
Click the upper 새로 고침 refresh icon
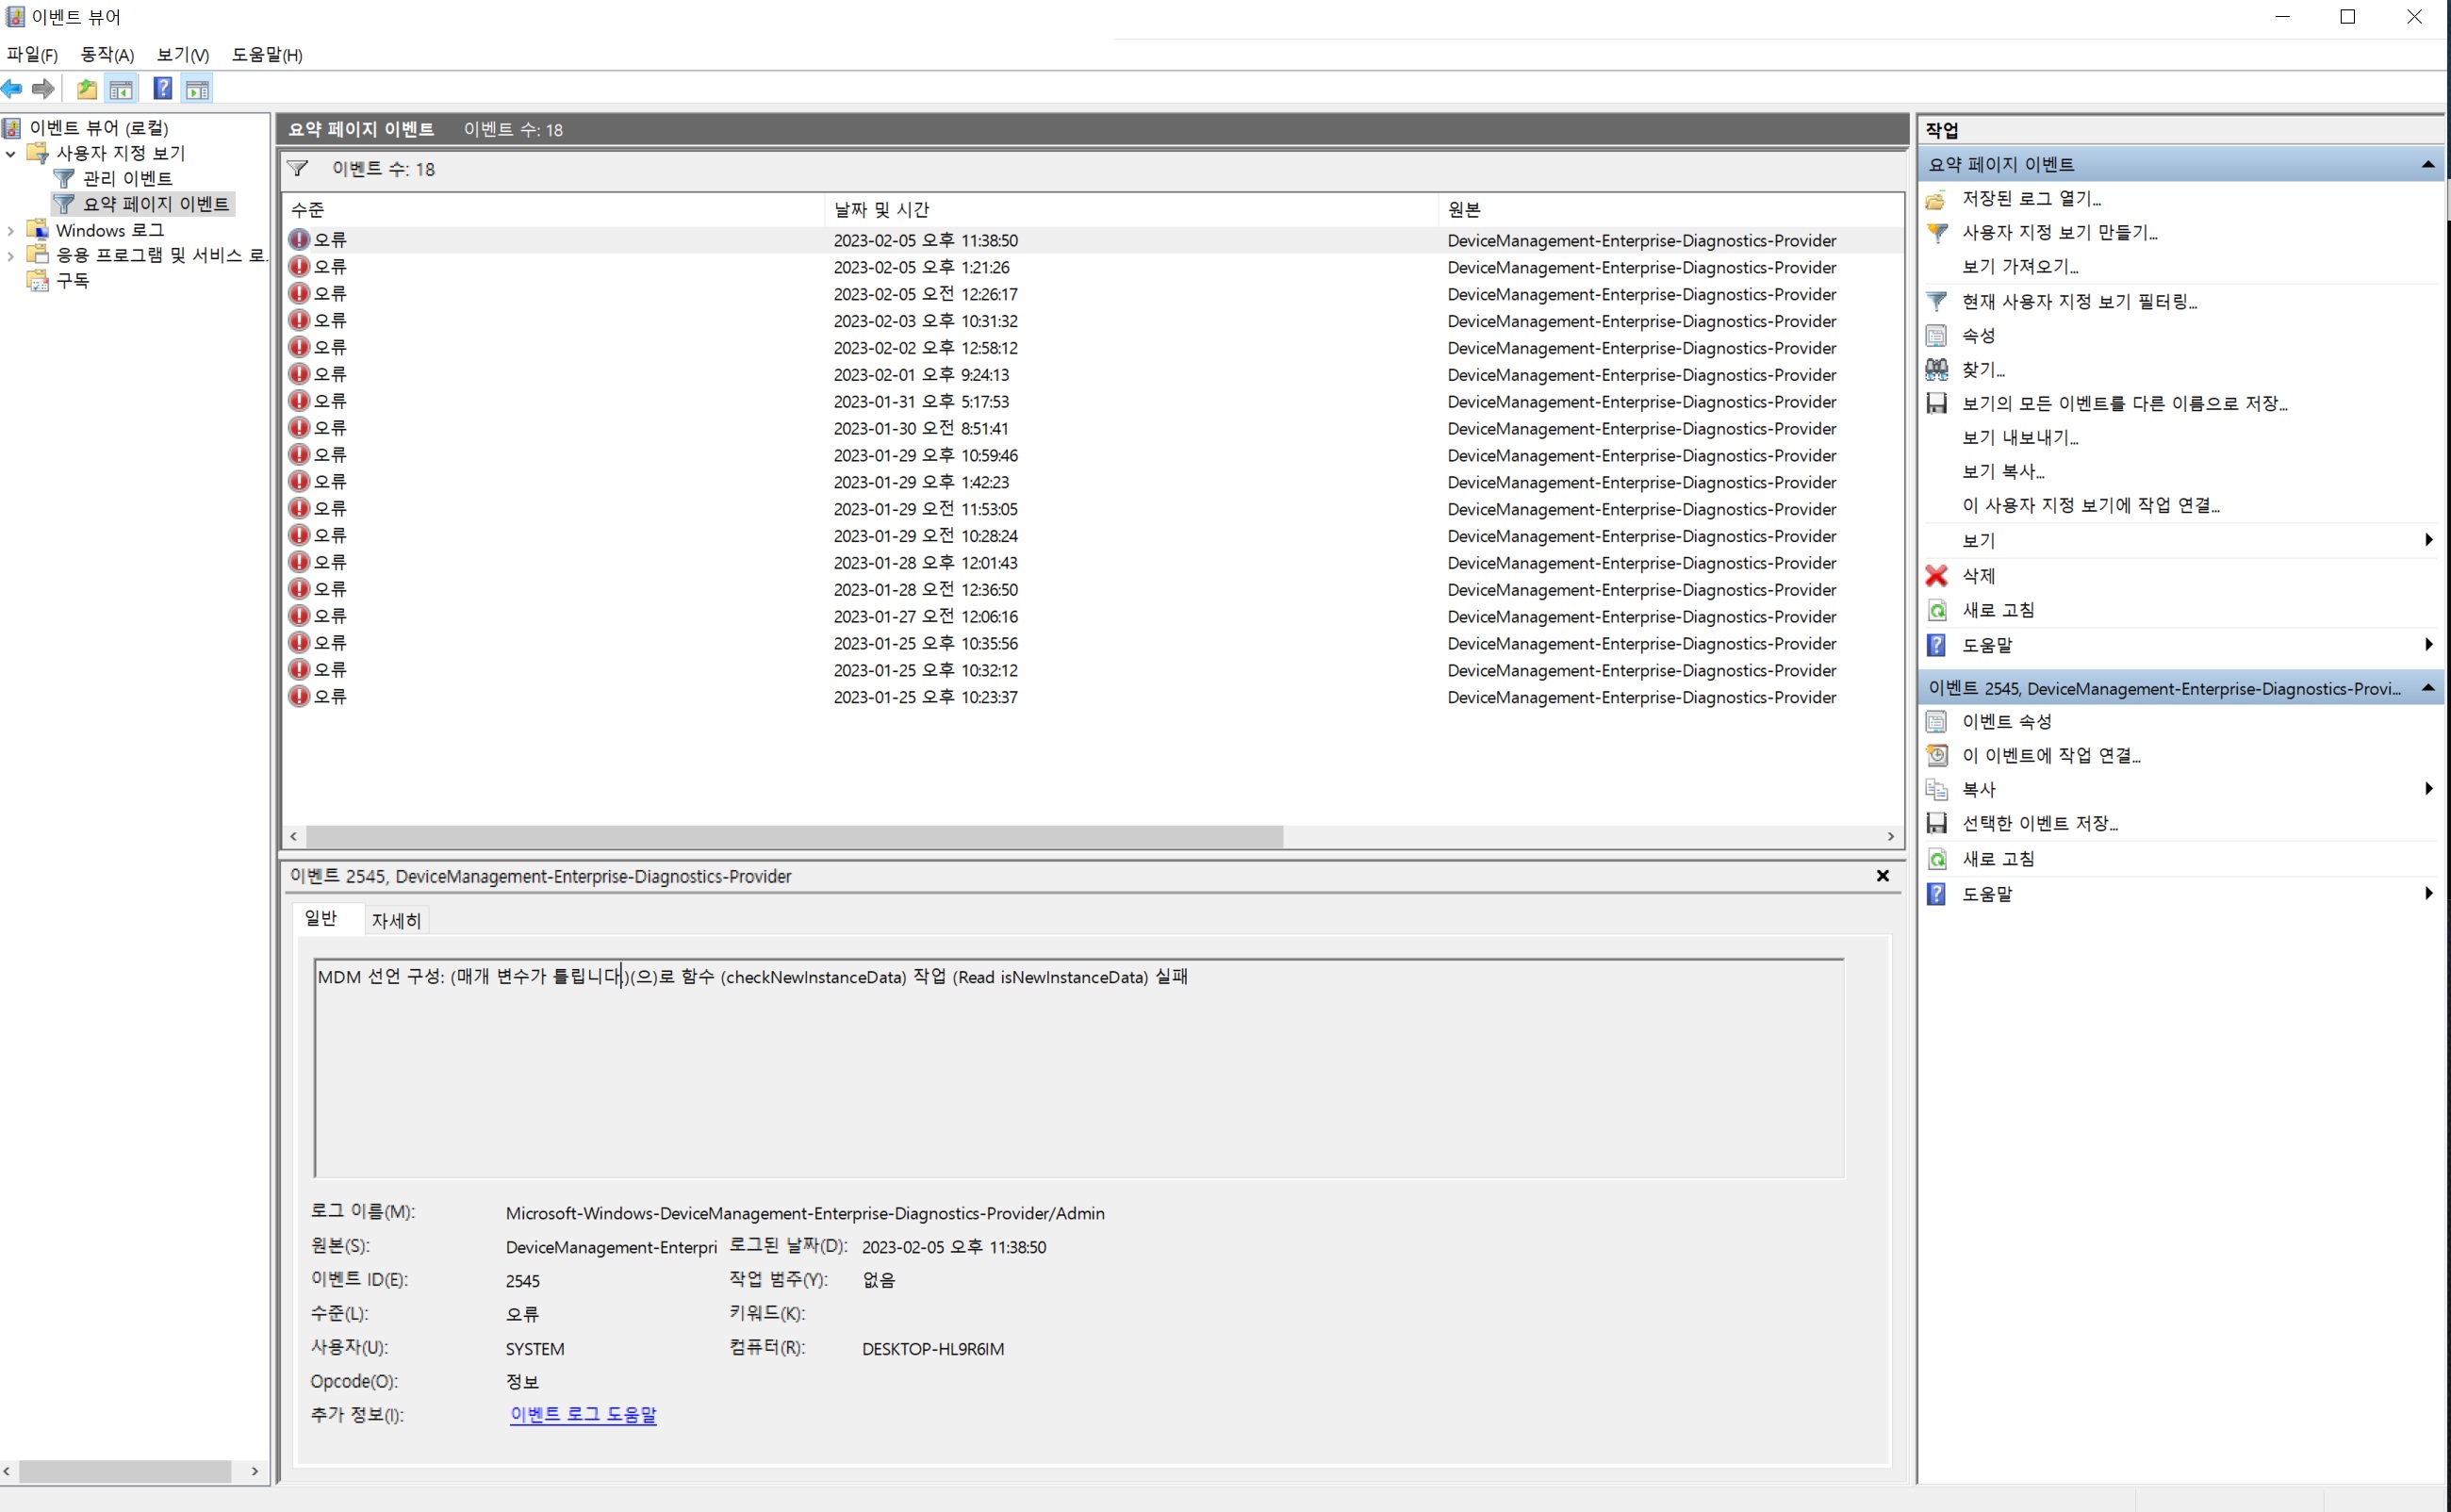pyautogui.click(x=1936, y=610)
